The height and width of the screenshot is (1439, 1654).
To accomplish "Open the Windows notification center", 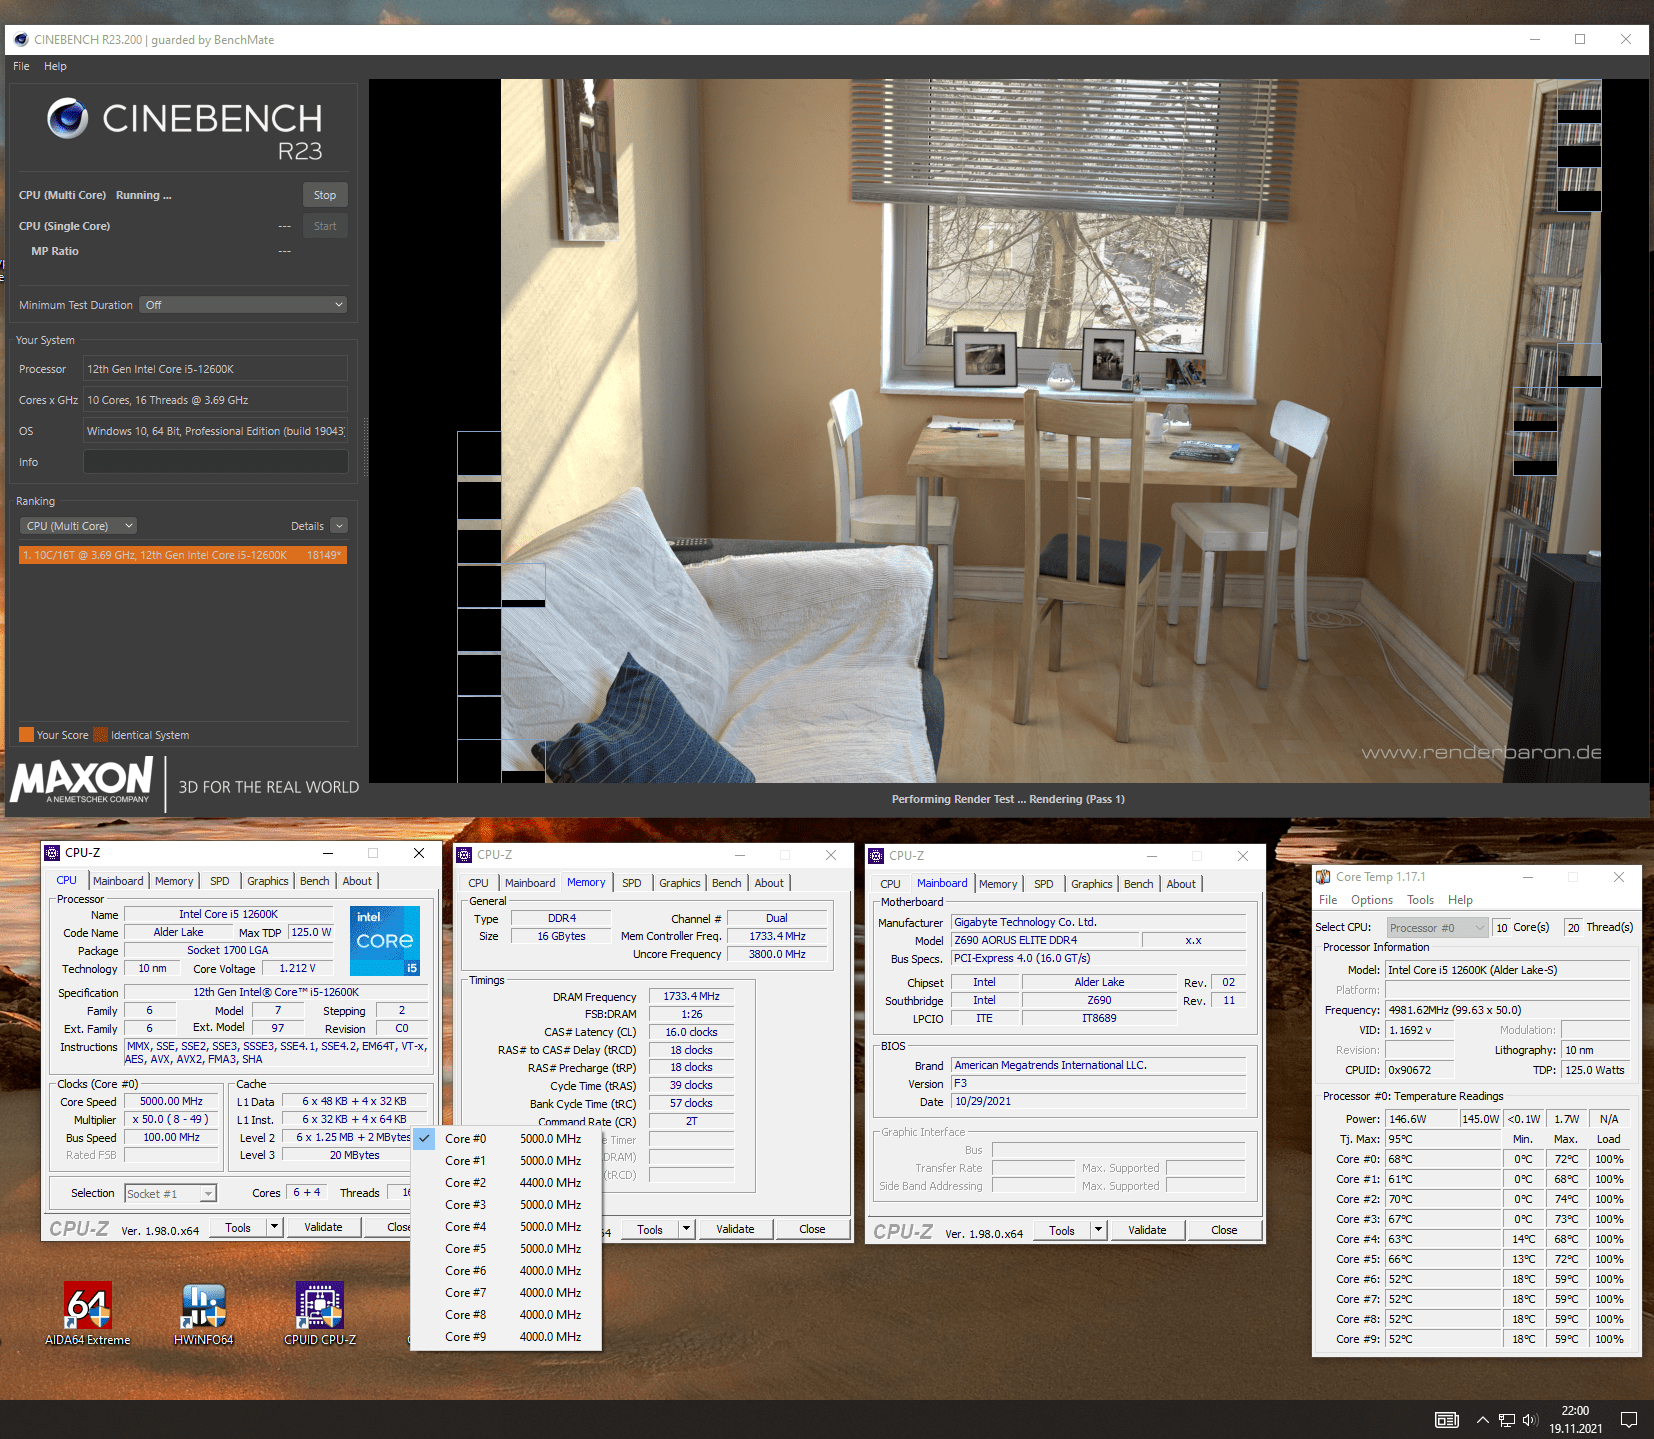I will tap(1629, 1420).
